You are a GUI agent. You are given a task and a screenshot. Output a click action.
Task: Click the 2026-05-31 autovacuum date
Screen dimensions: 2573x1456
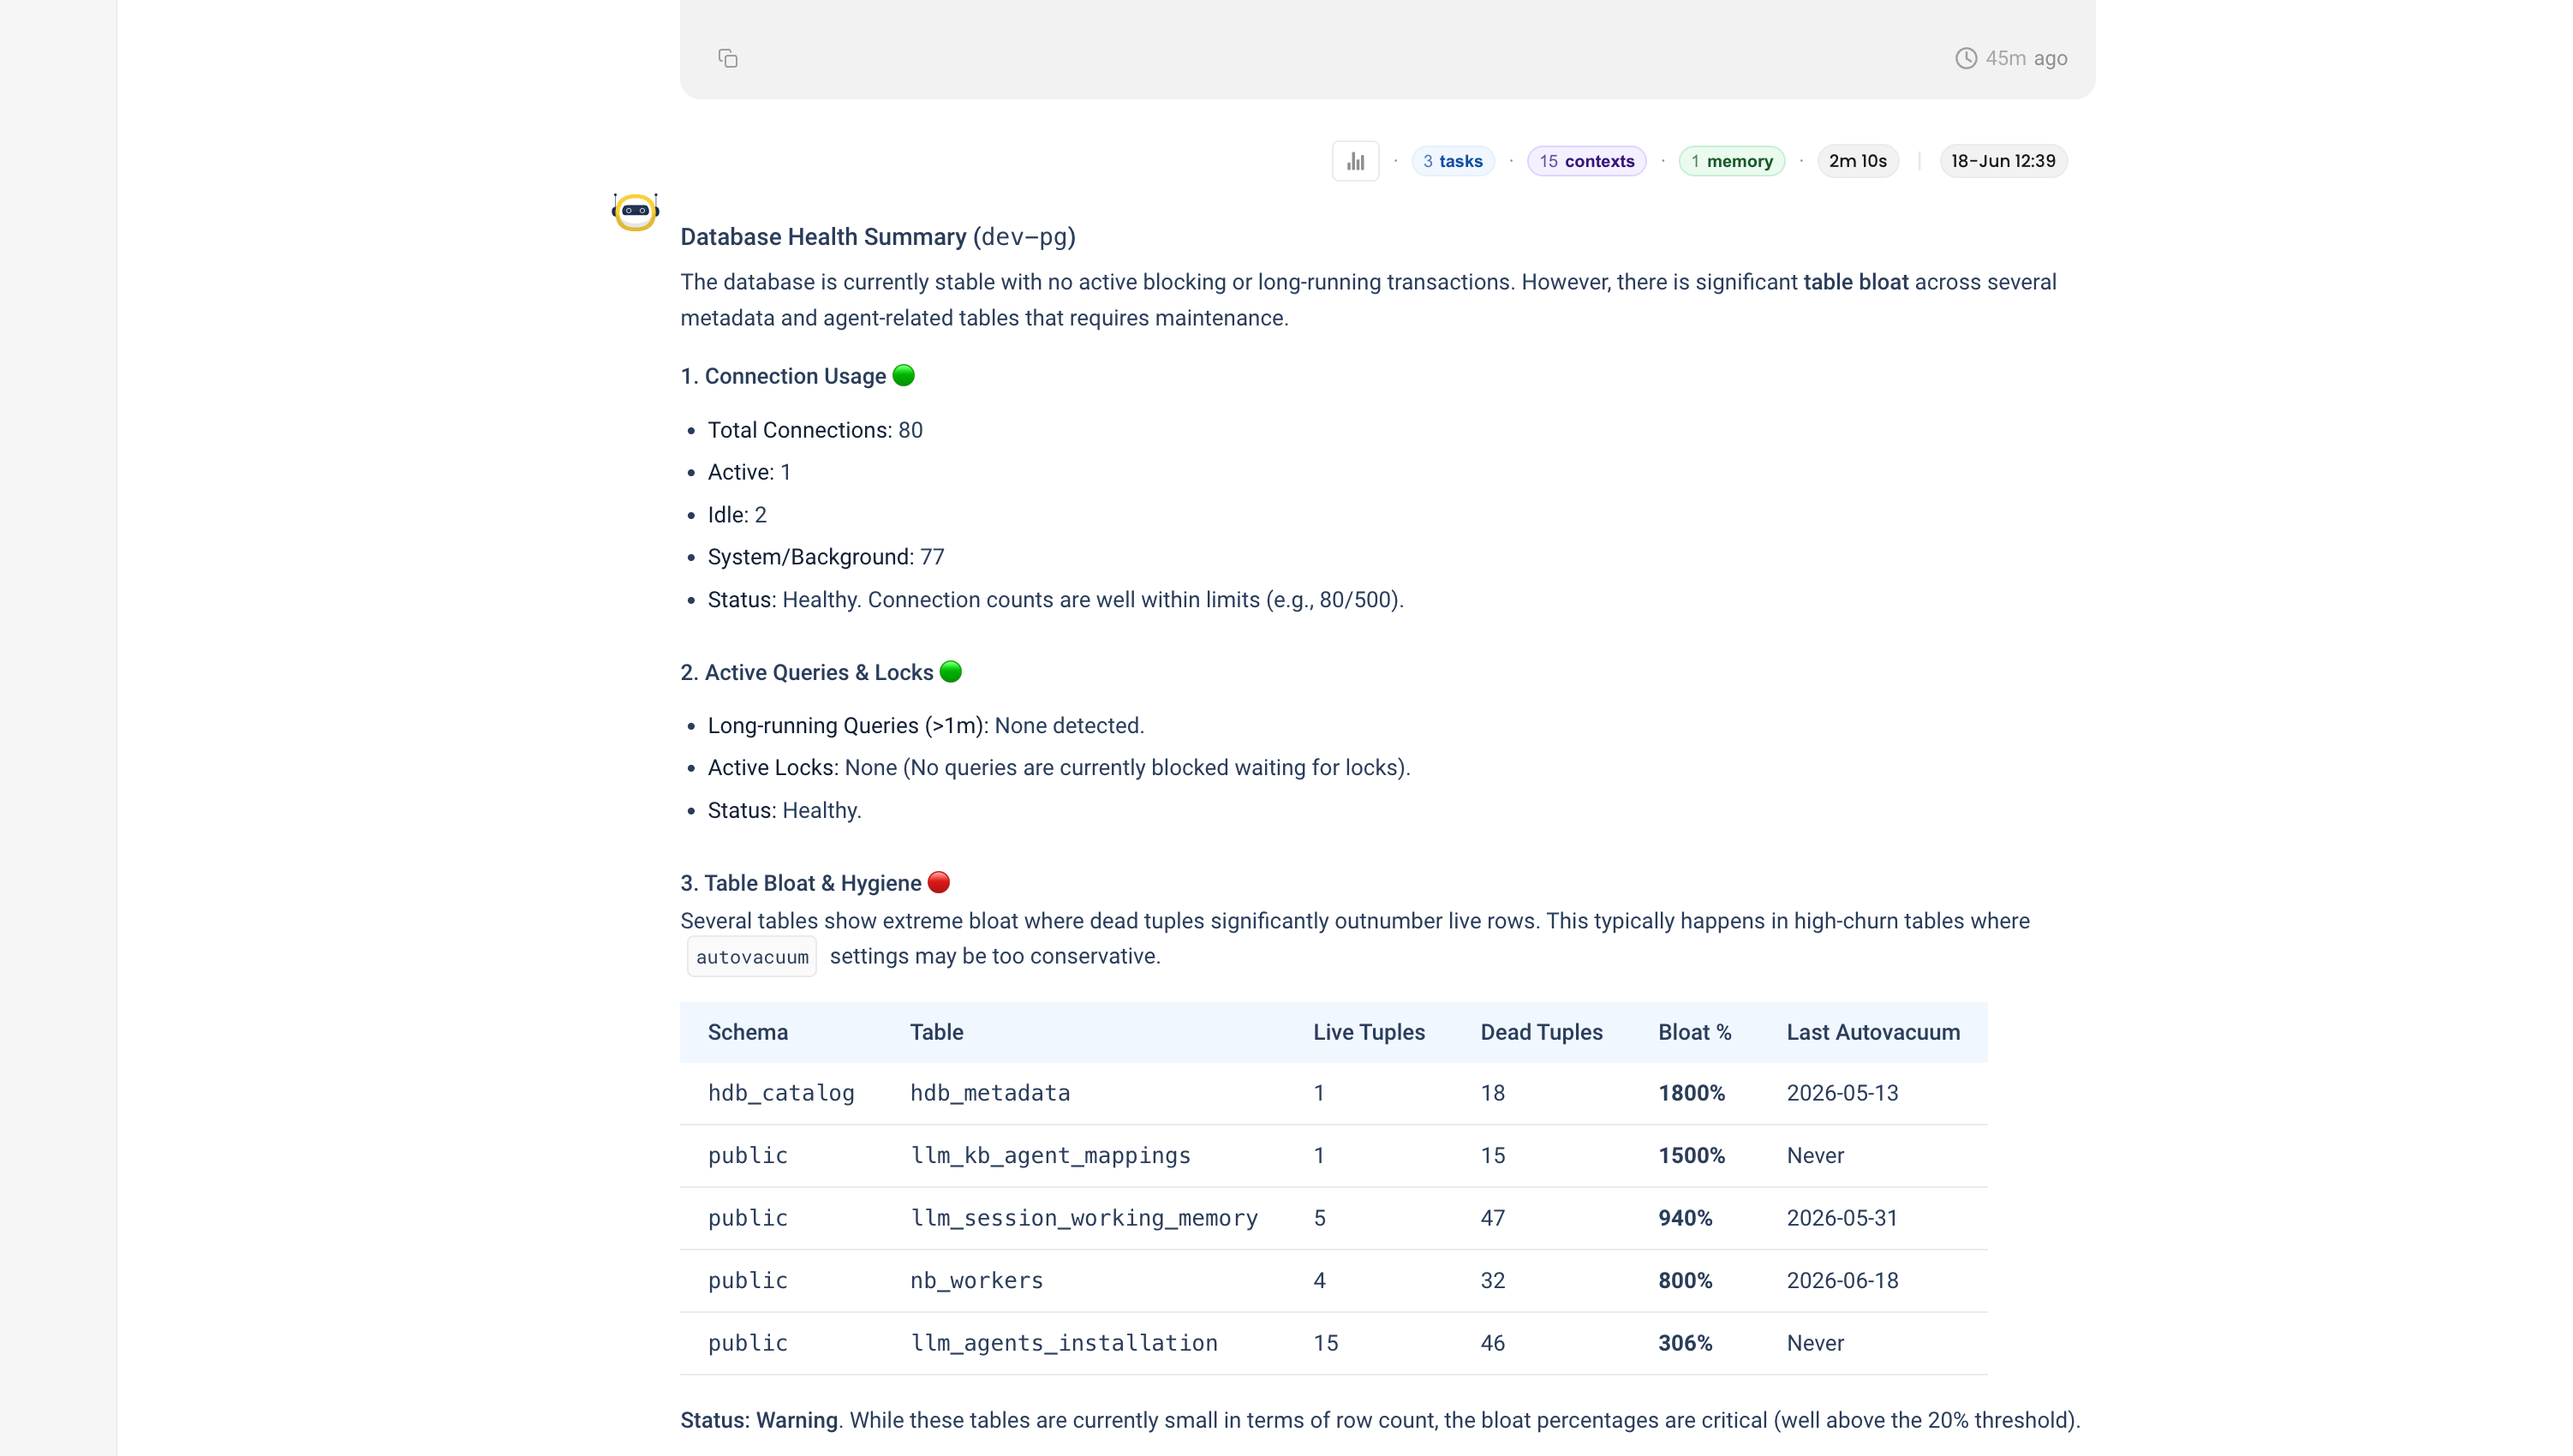pyautogui.click(x=1841, y=1218)
